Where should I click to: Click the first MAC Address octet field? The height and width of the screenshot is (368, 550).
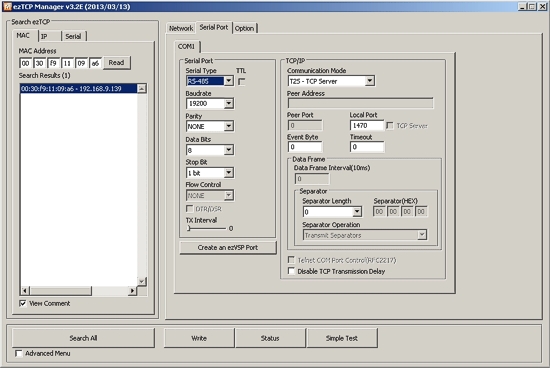(x=25, y=63)
